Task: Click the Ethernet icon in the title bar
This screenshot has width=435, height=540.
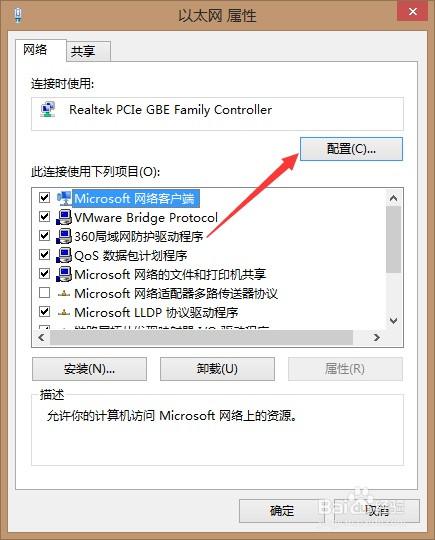Action: (18, 15)
